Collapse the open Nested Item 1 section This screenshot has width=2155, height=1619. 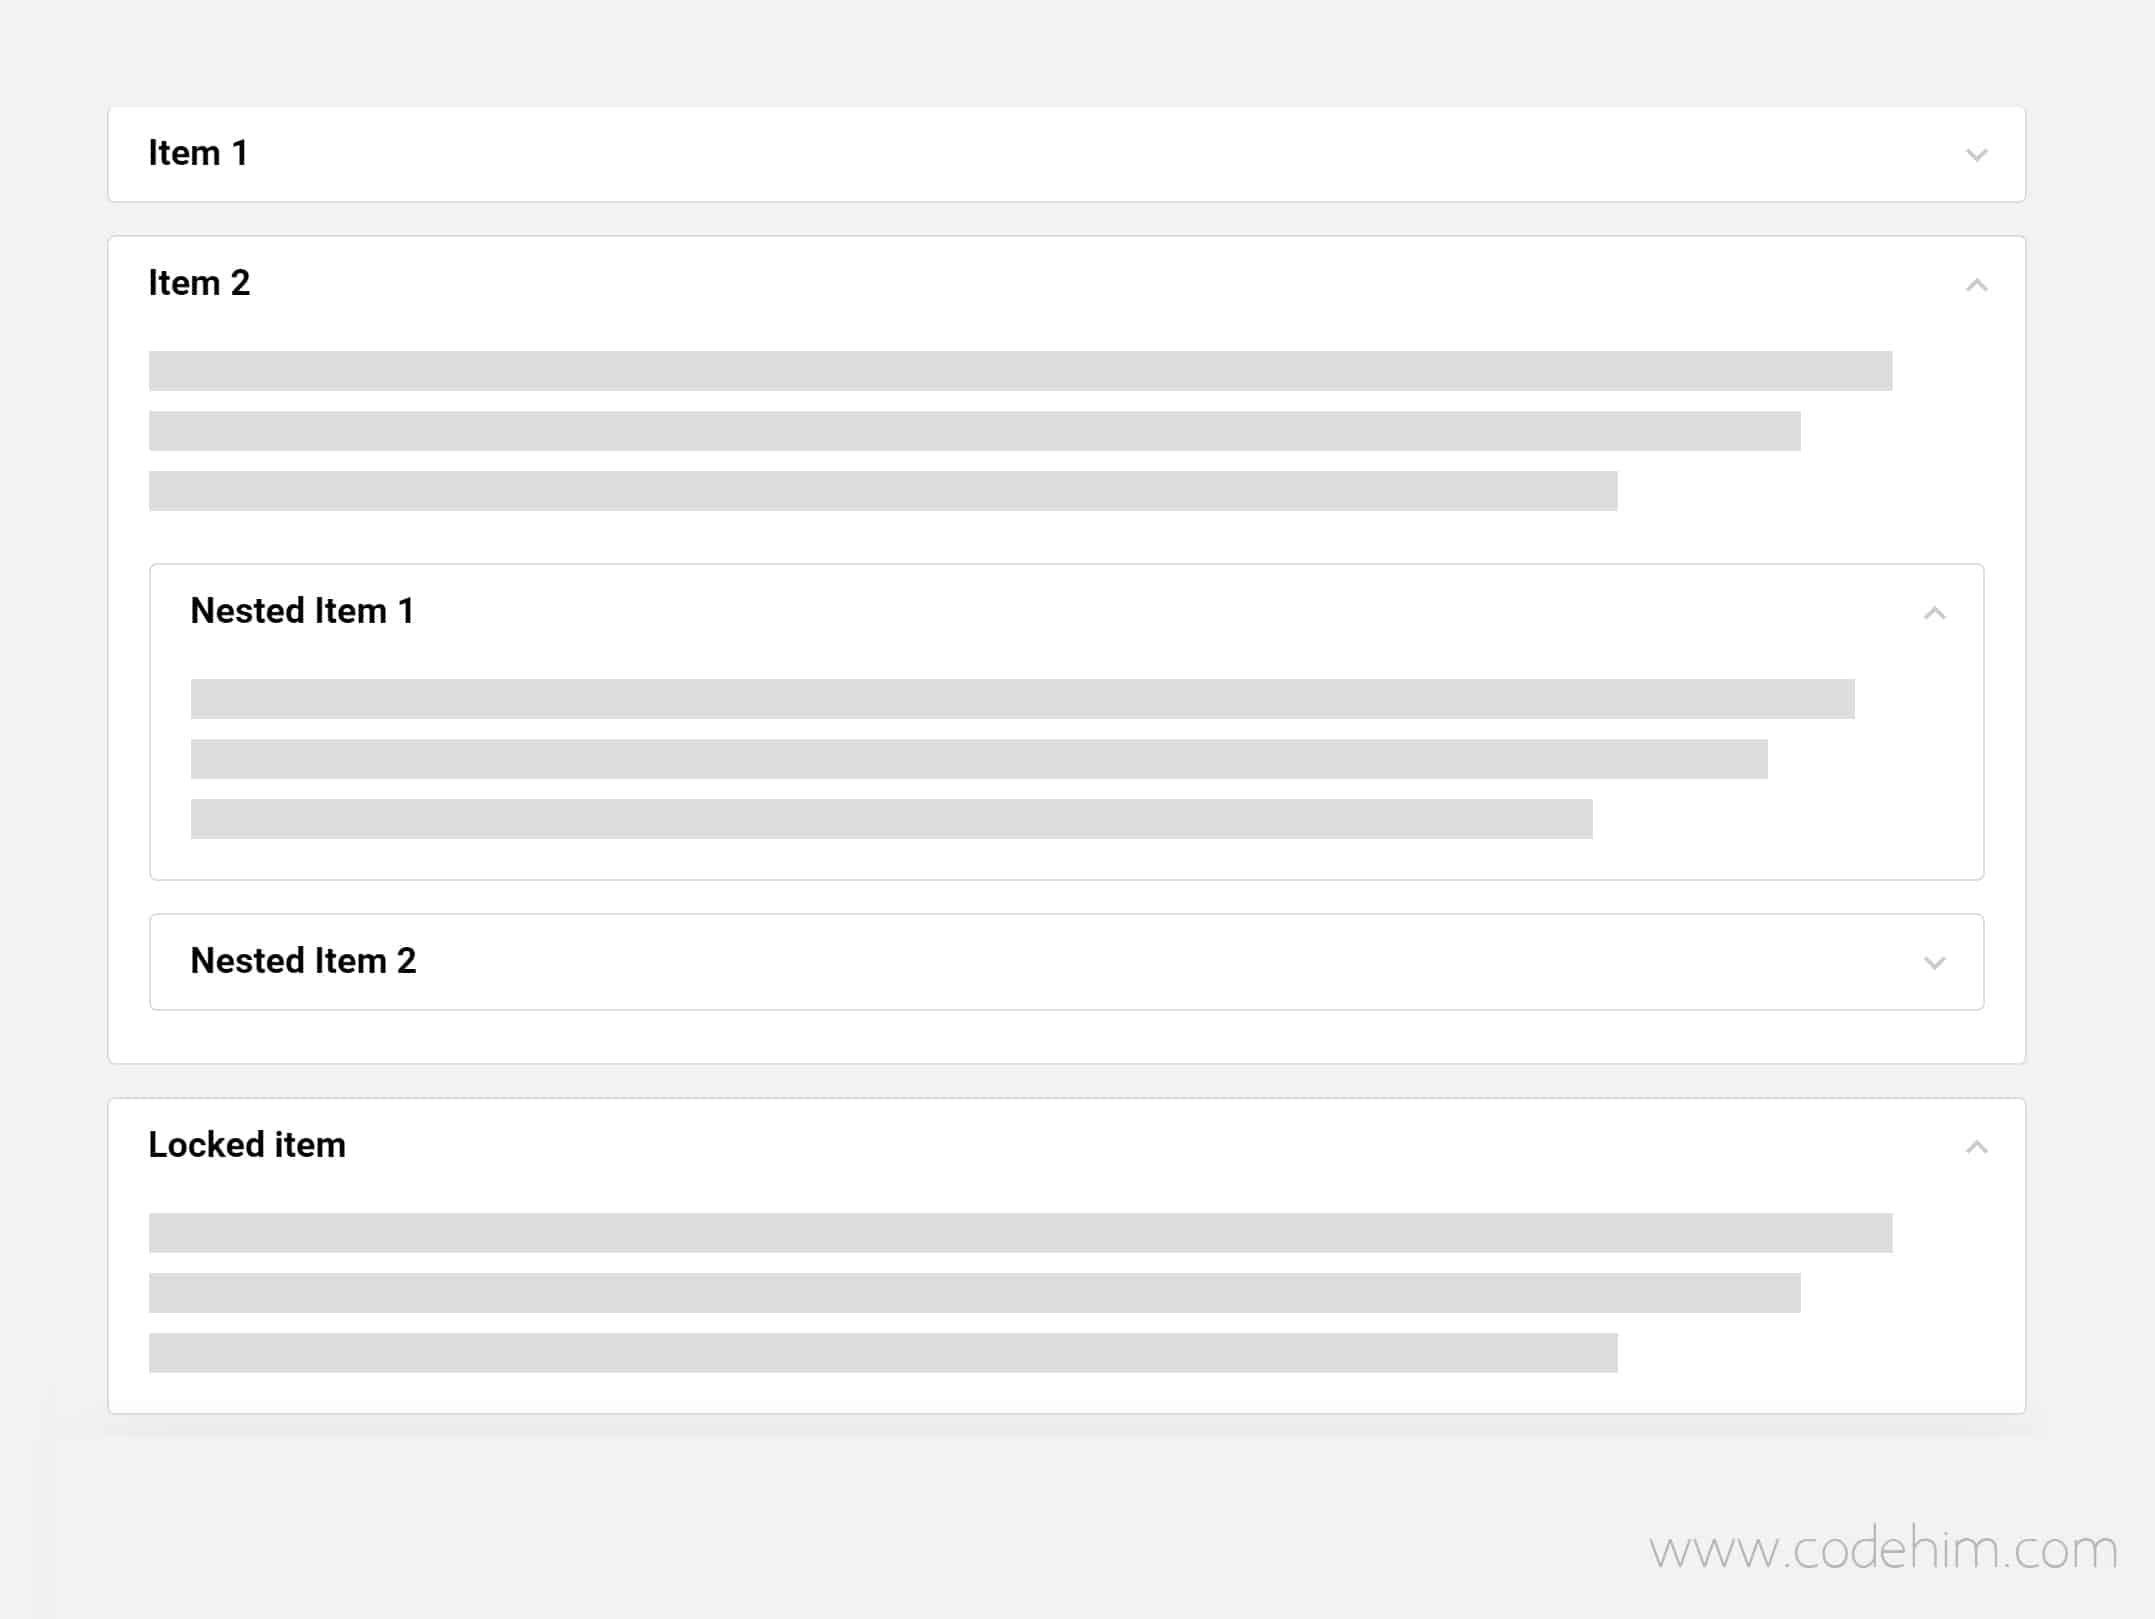click(1934, 612)
